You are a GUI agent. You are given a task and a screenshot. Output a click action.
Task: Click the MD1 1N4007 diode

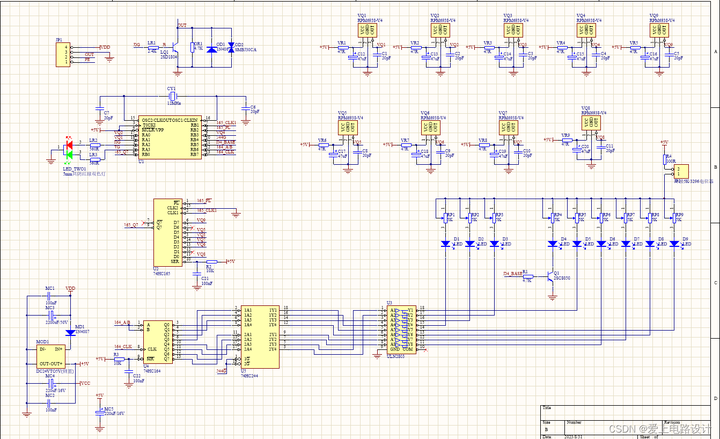(70, 332)
